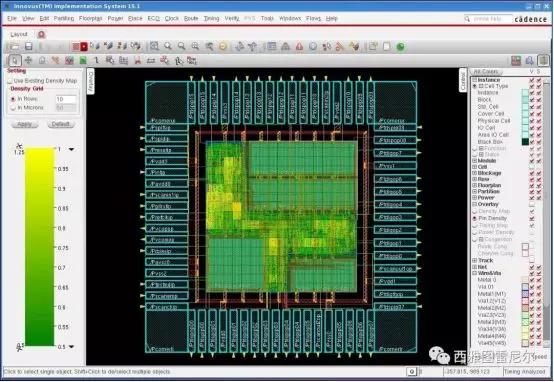Click the Apply button
Image resolution: width=554 pixels, height=382 pixels.
(24, 124)
